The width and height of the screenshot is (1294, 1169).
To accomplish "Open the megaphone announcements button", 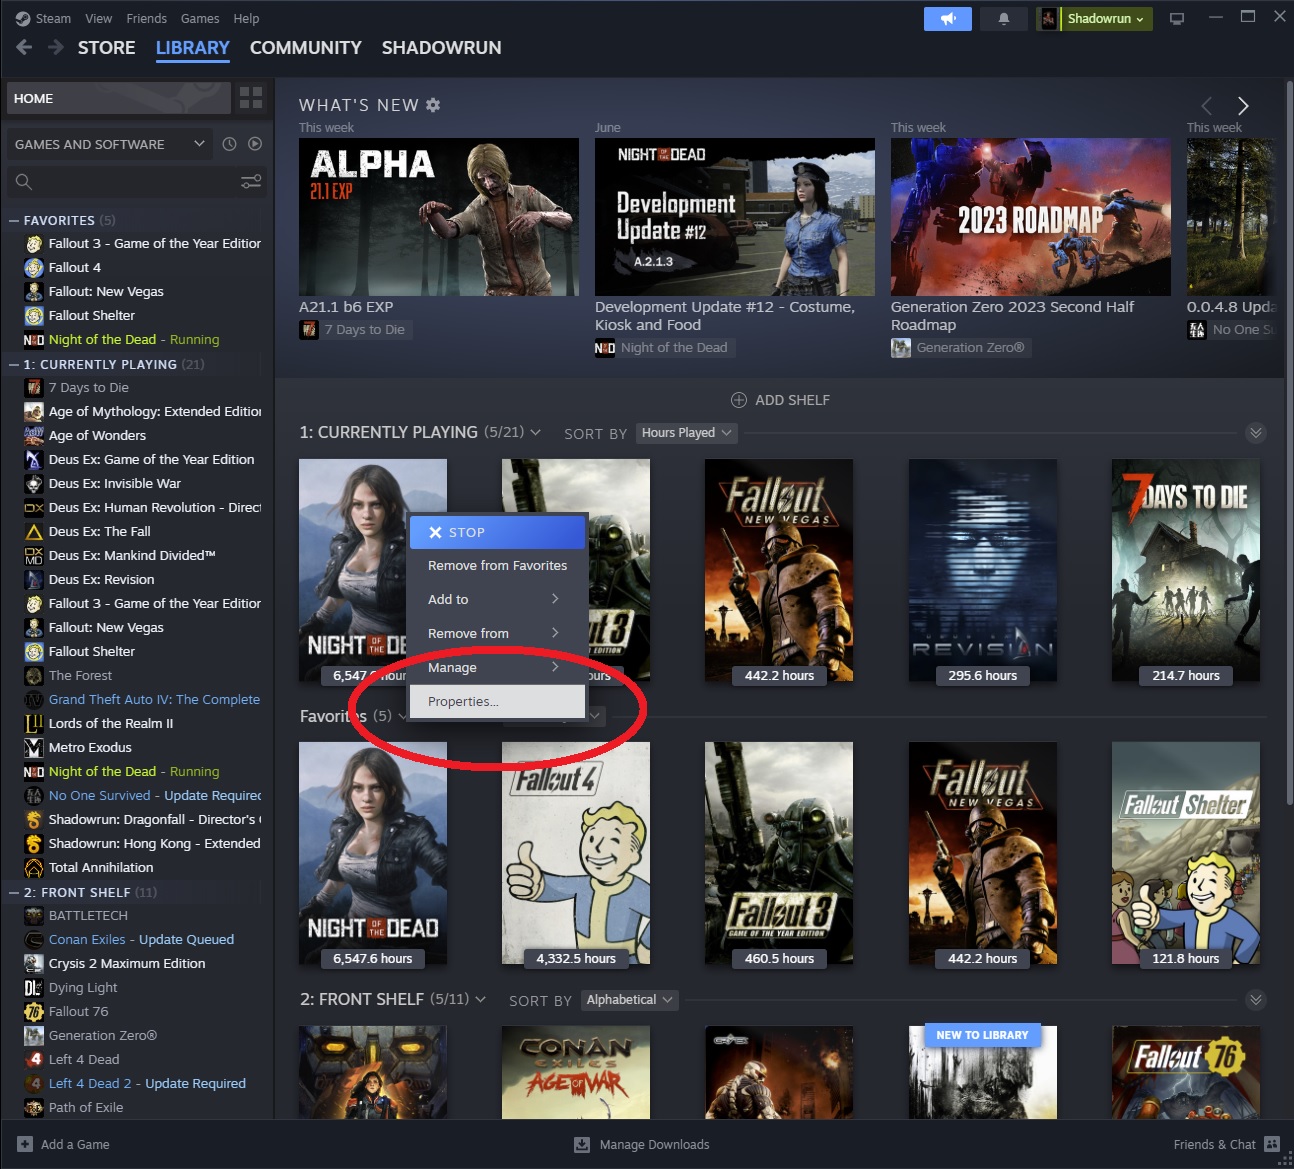I will (948, 19).
